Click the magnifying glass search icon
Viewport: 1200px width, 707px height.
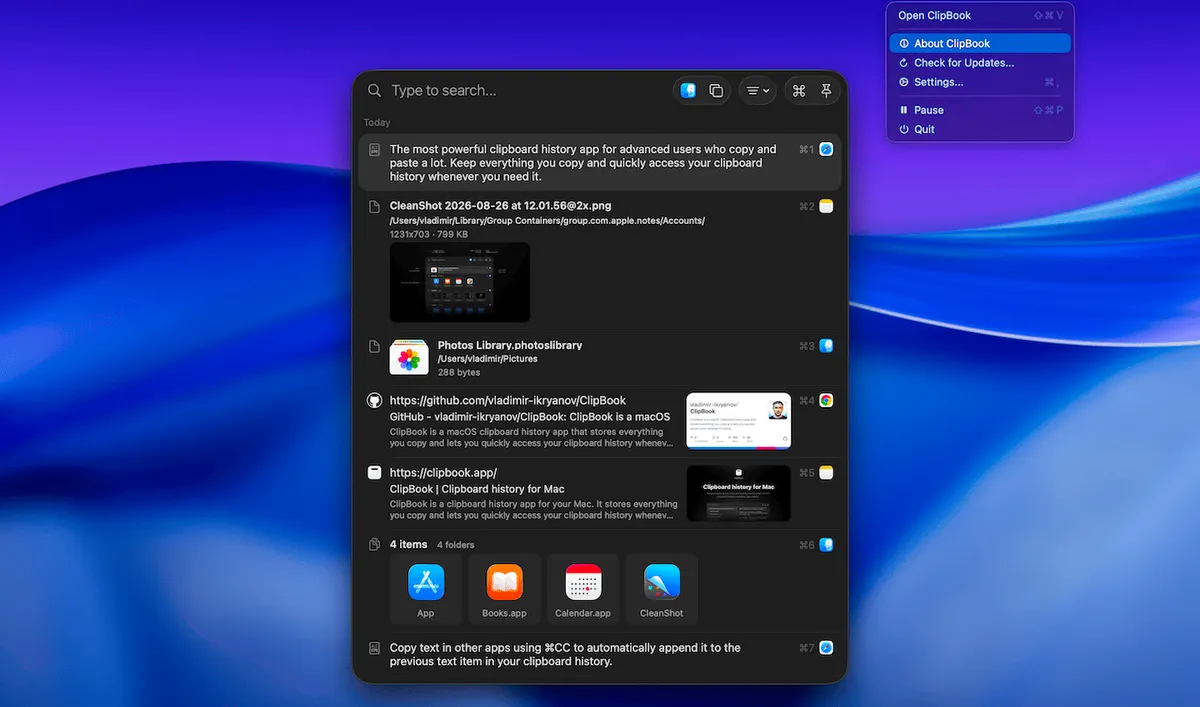(374, 90)
